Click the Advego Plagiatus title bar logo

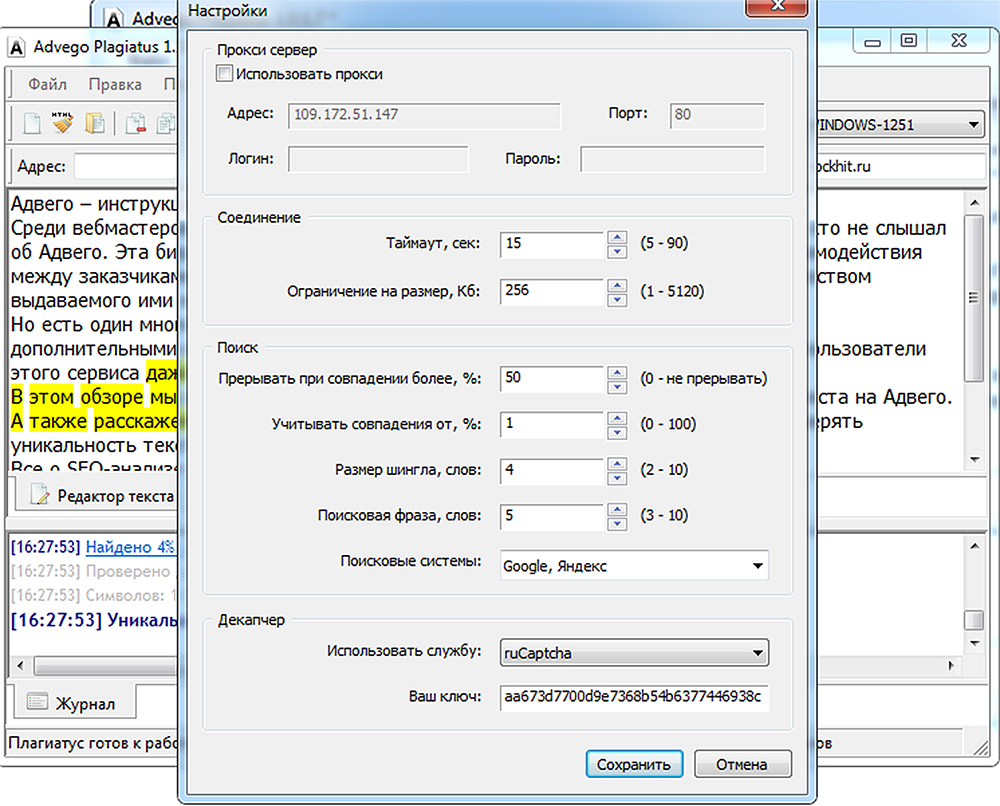point(17,47)
